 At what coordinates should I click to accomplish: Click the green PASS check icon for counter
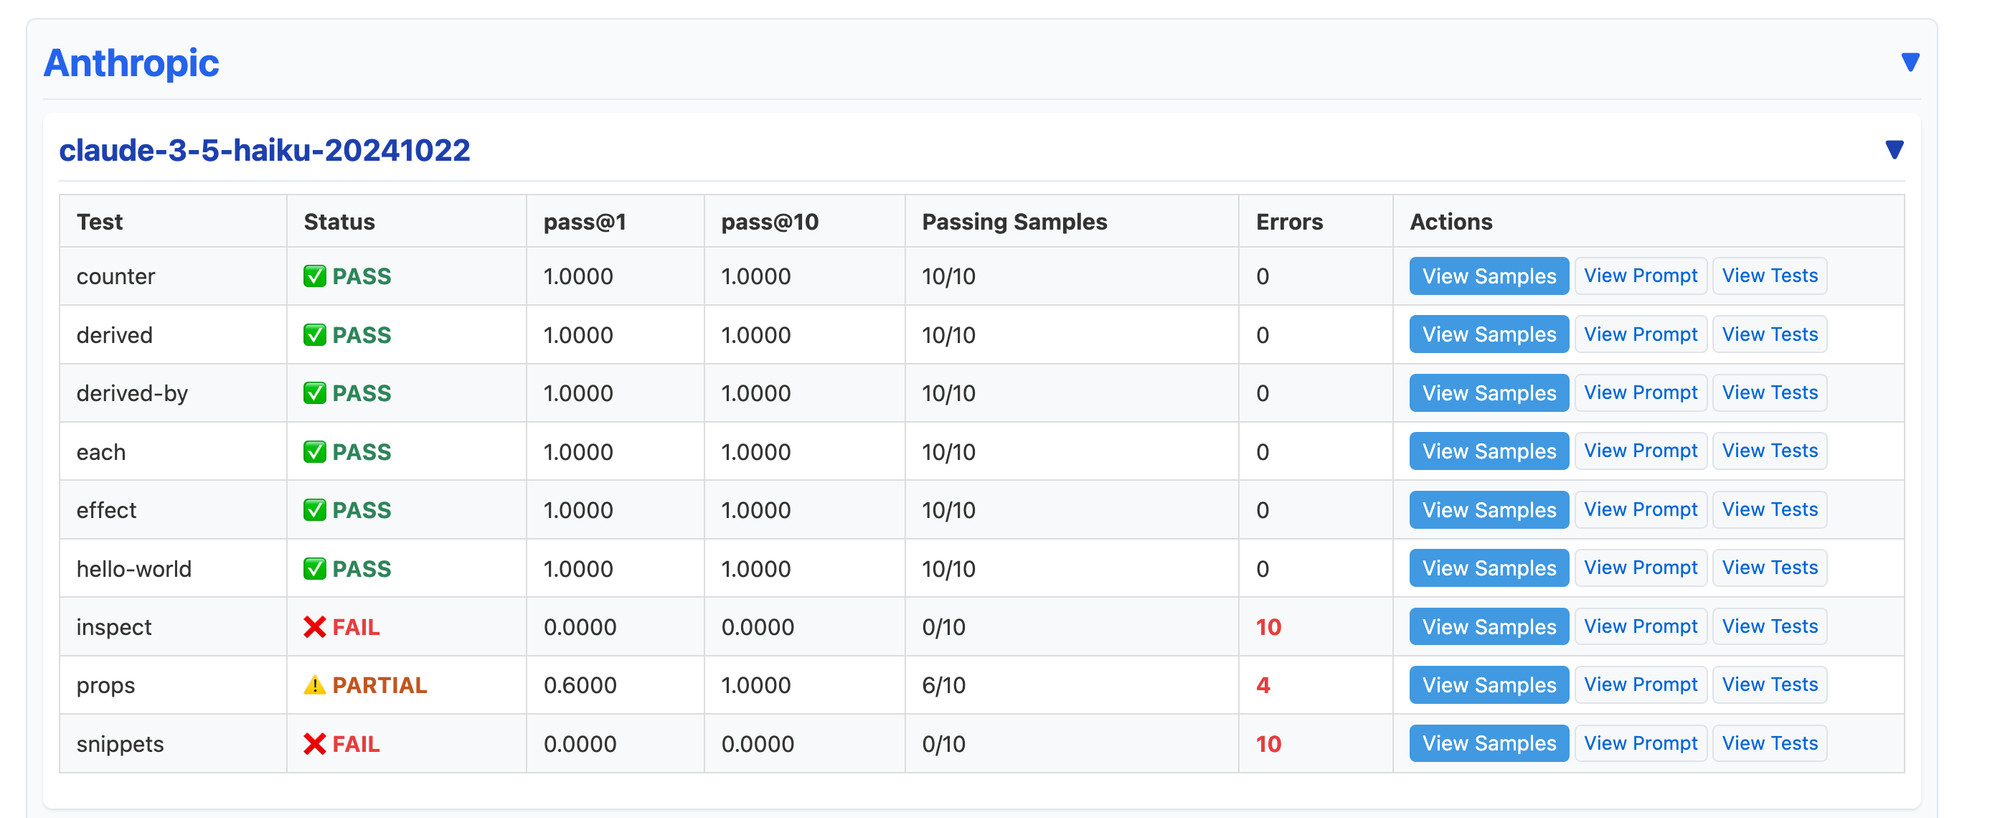click(x=315, y=276)
